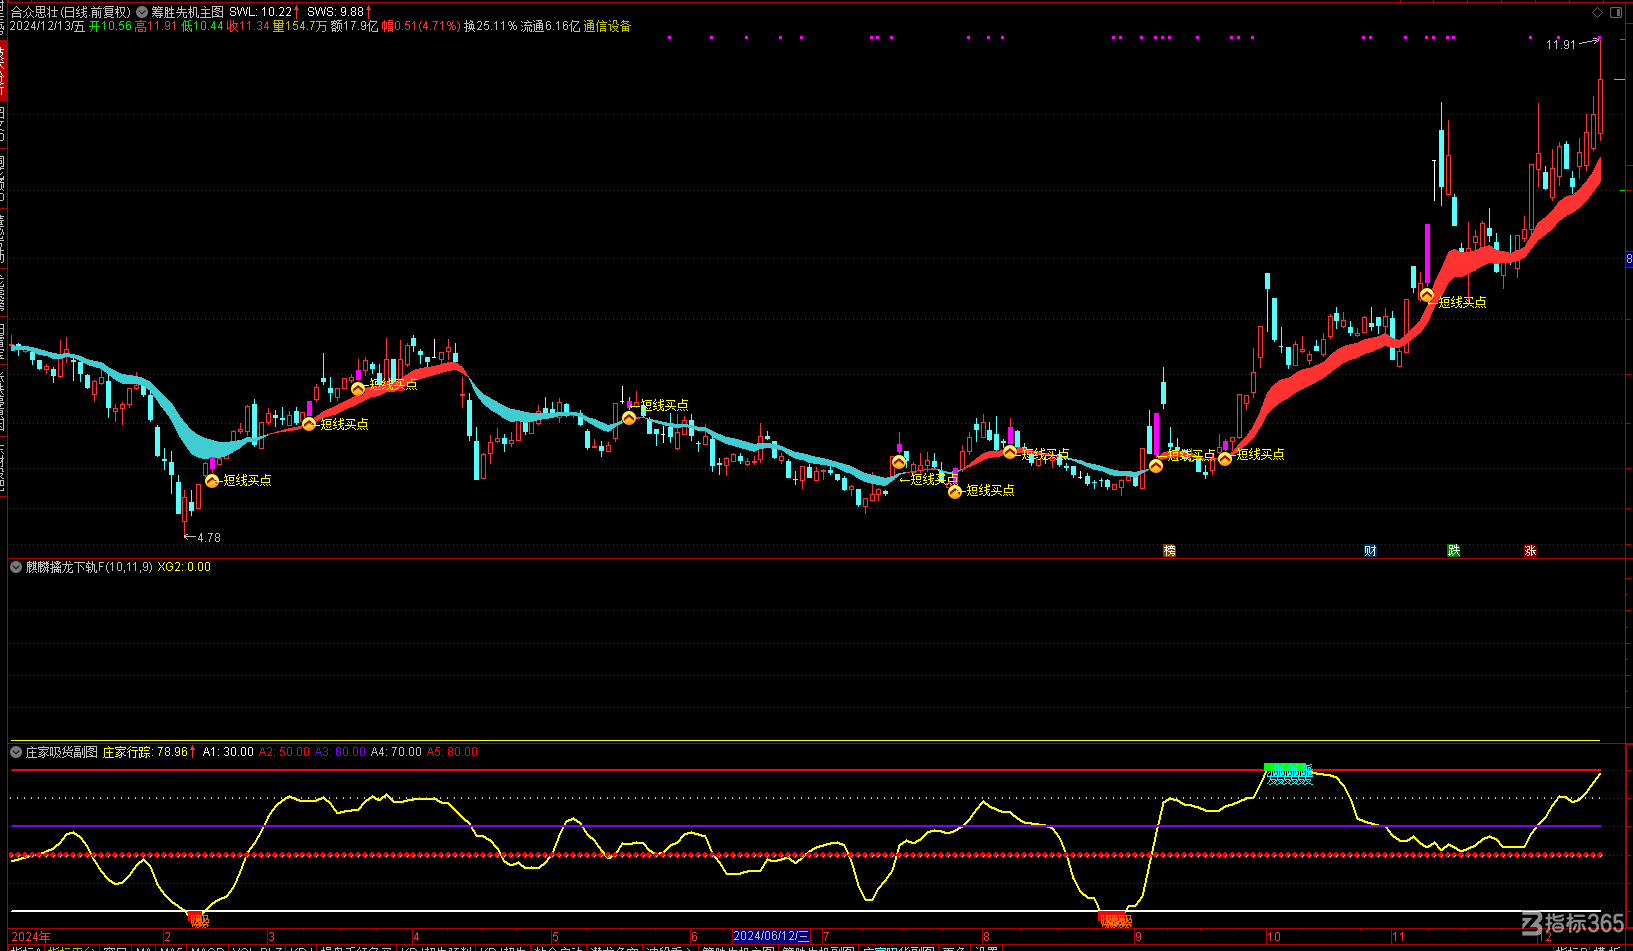The height and width of the screenshot is (951, 1633).
Task: Open the 财 financial event marker
Action: click(1370, 551)
